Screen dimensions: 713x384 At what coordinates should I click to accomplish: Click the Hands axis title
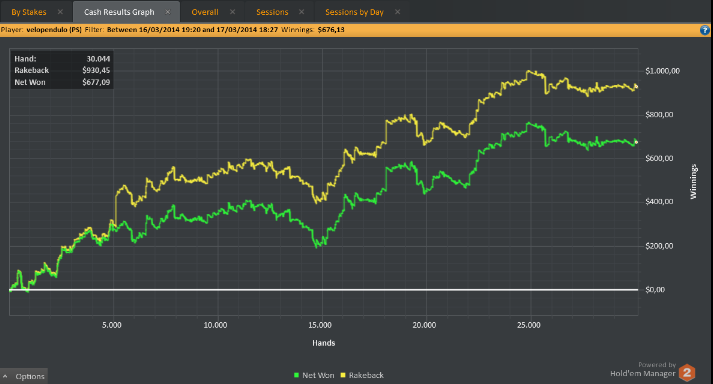[x=323, y=343]
